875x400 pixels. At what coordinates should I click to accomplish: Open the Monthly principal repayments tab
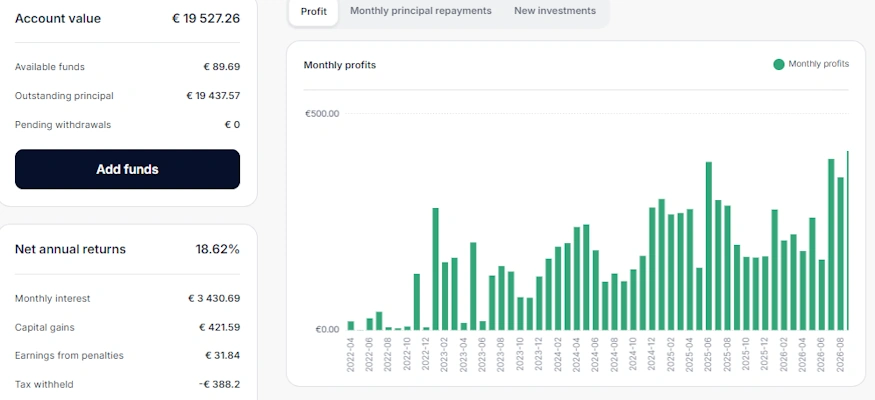(x=421, y=11)
